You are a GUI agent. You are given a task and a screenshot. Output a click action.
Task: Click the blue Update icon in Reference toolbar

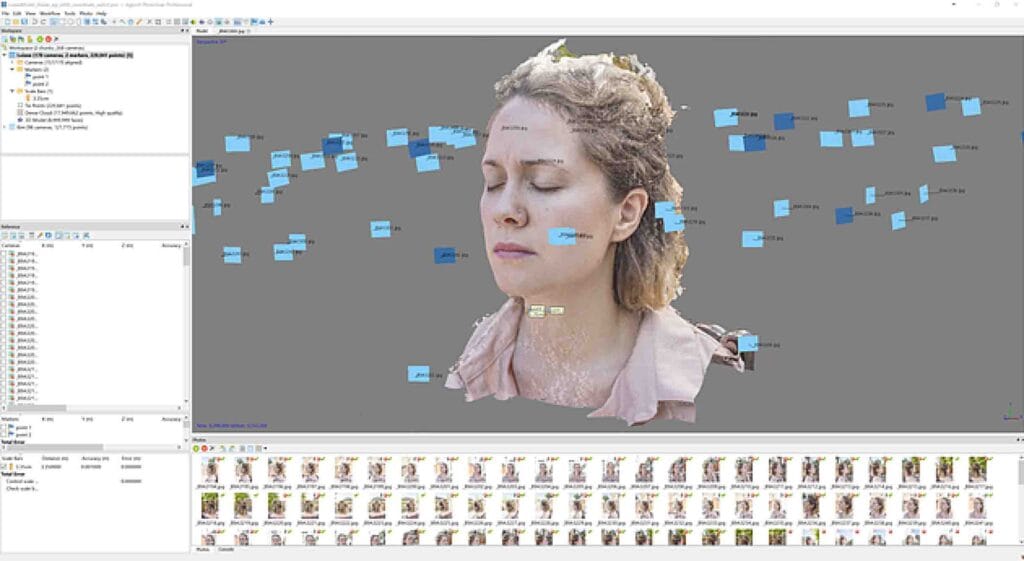point(48,235)
